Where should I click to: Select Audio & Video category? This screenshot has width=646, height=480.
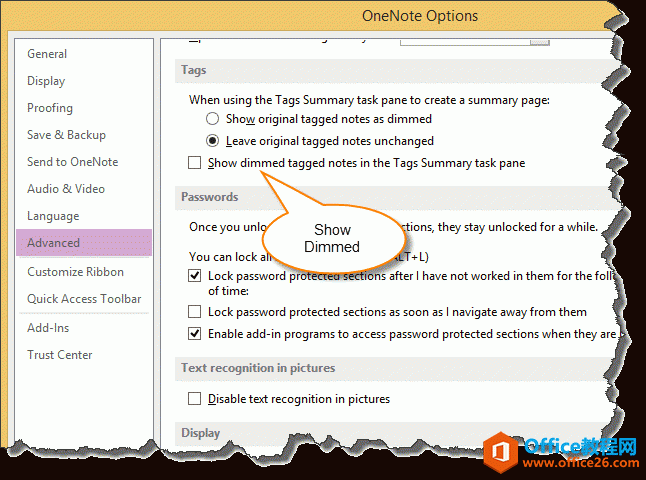pyautogui.click(x=66, y=189)
